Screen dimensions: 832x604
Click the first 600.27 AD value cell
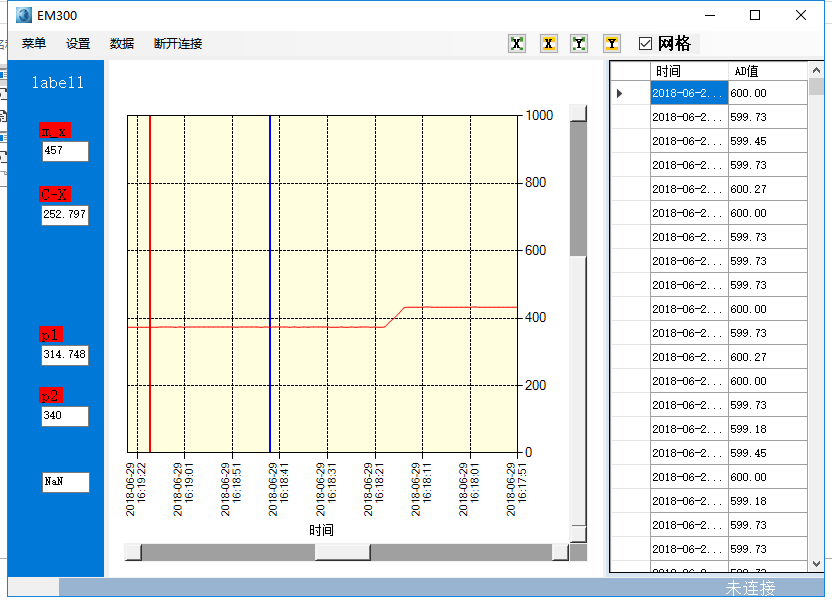click(x=768, y=189)
